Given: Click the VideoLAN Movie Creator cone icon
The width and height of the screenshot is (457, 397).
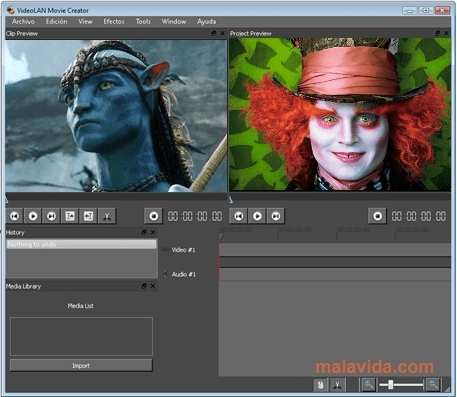Looking at the screenshot, I should click(x=11, y=10).
